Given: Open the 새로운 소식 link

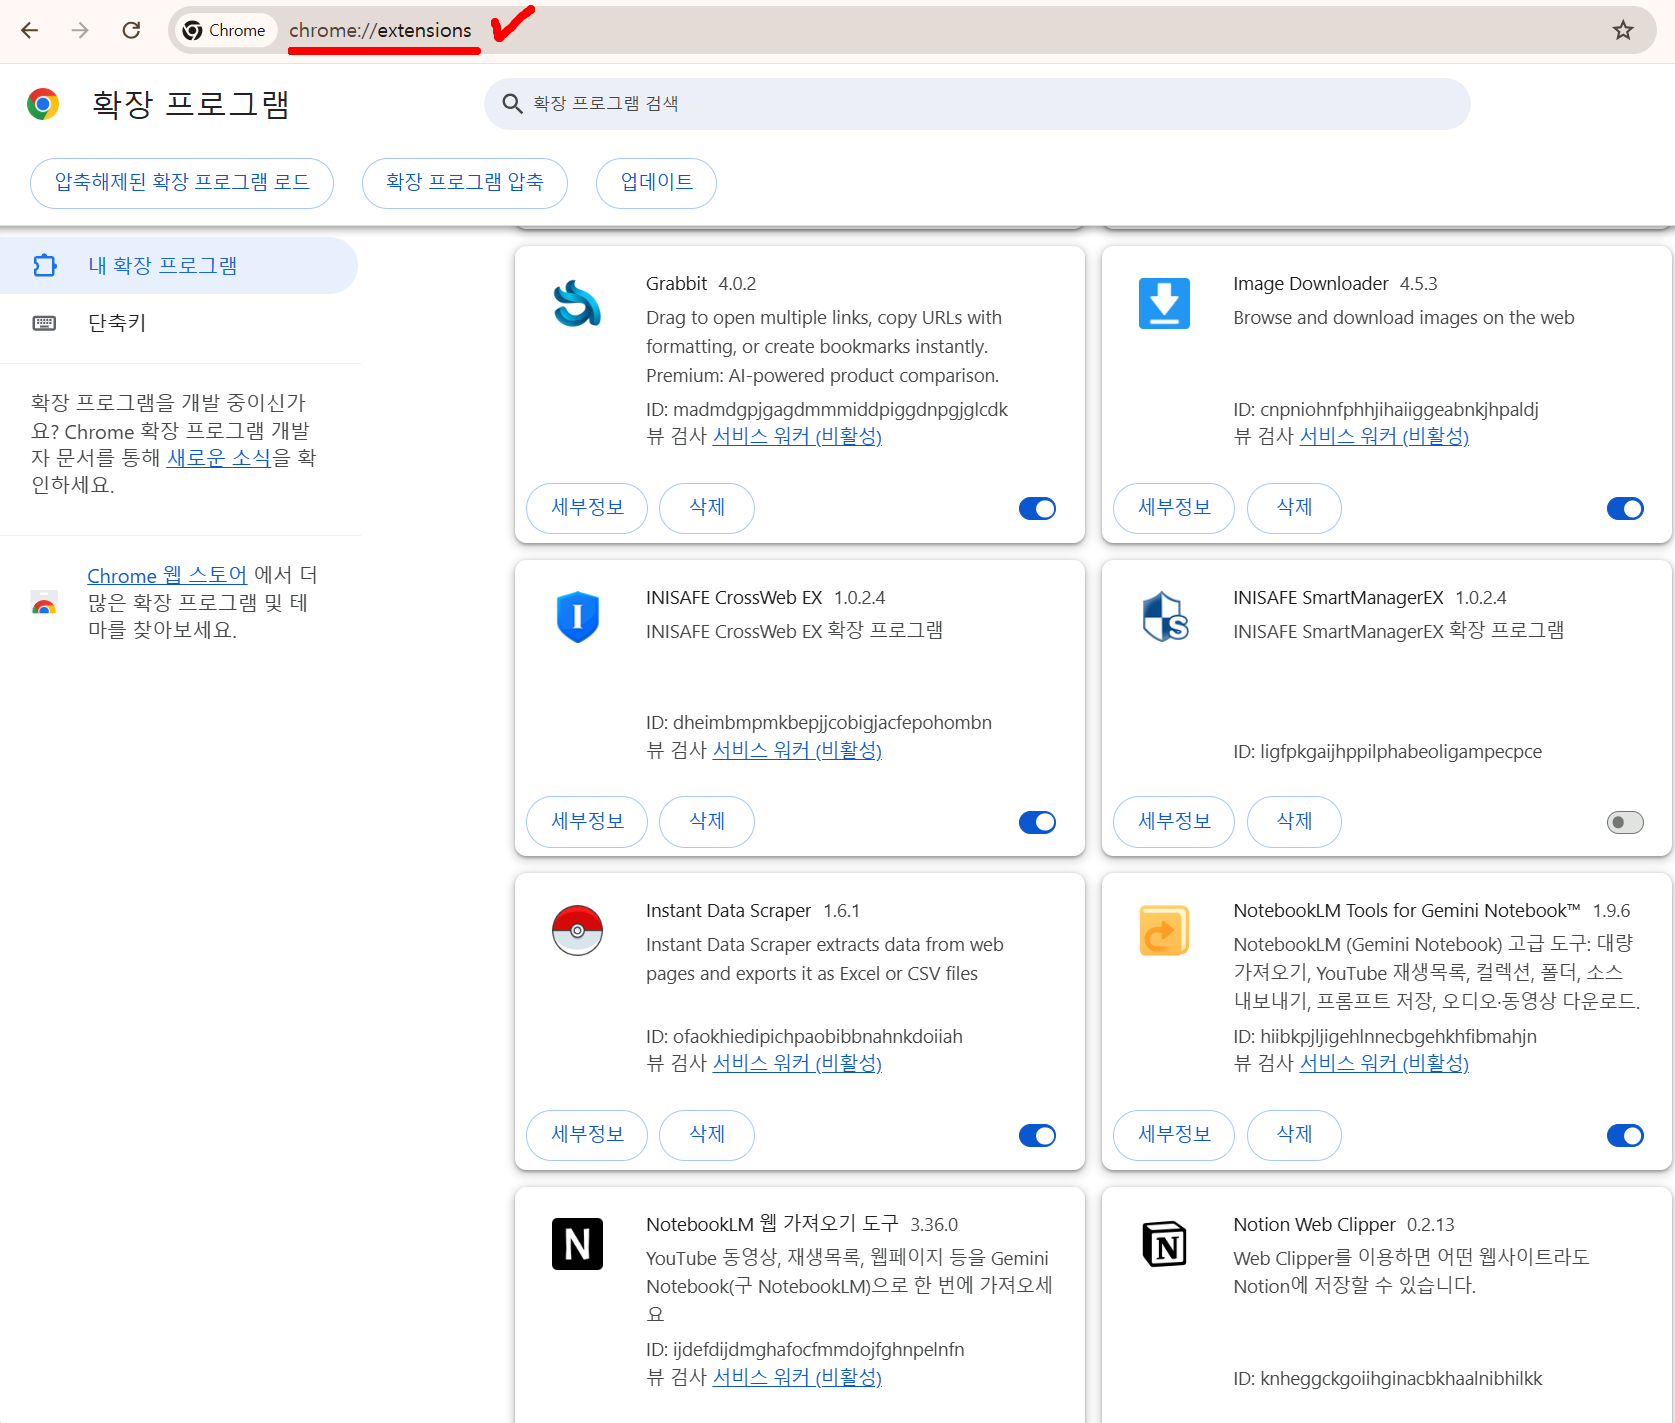Looking at the screenshot, I should (x=219, y=458).
